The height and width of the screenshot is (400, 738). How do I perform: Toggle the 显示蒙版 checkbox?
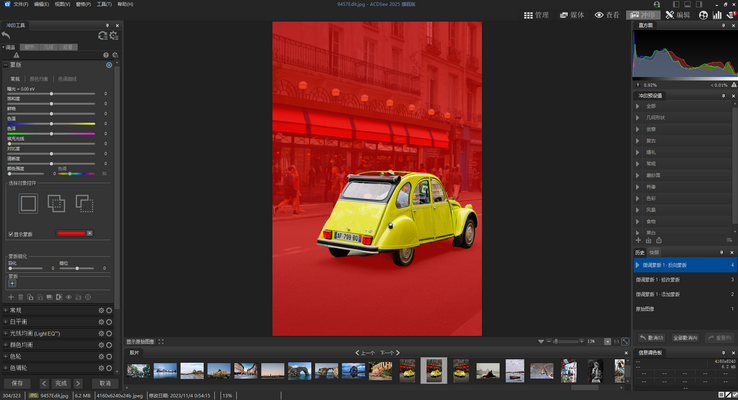tap(11, 234)
